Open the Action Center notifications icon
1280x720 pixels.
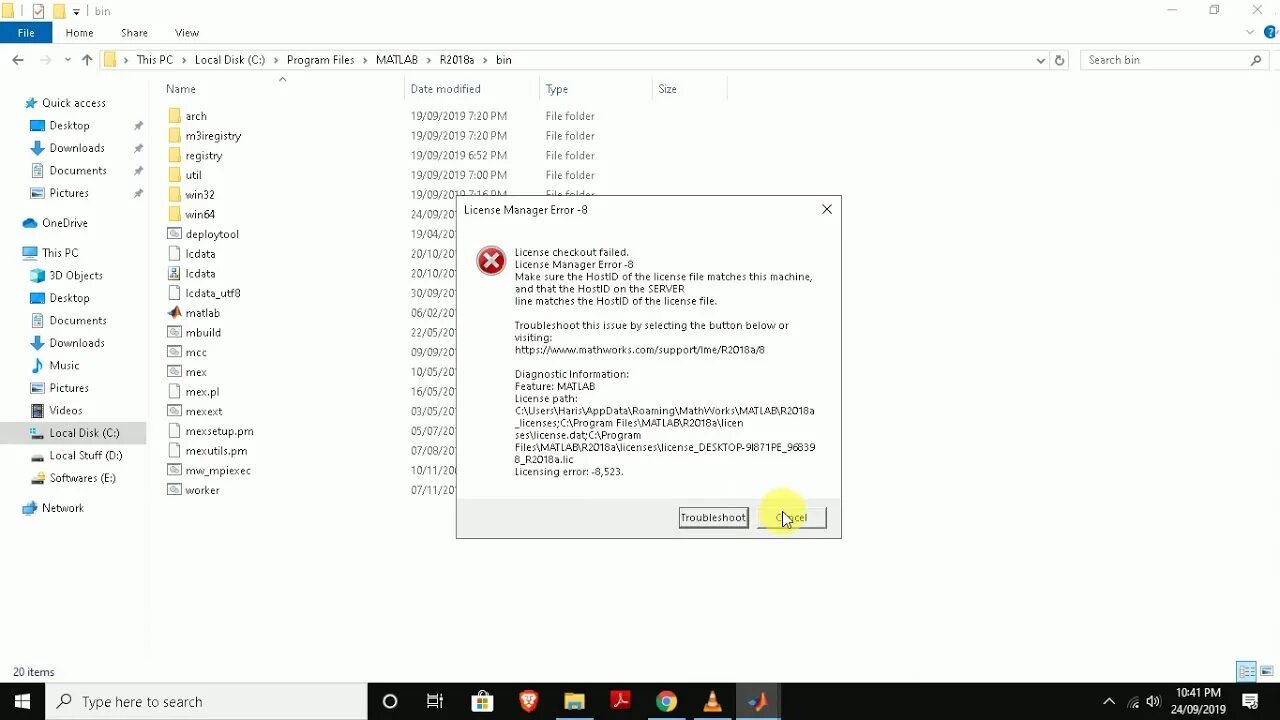pyautogui.click(x=1250, y=701)
